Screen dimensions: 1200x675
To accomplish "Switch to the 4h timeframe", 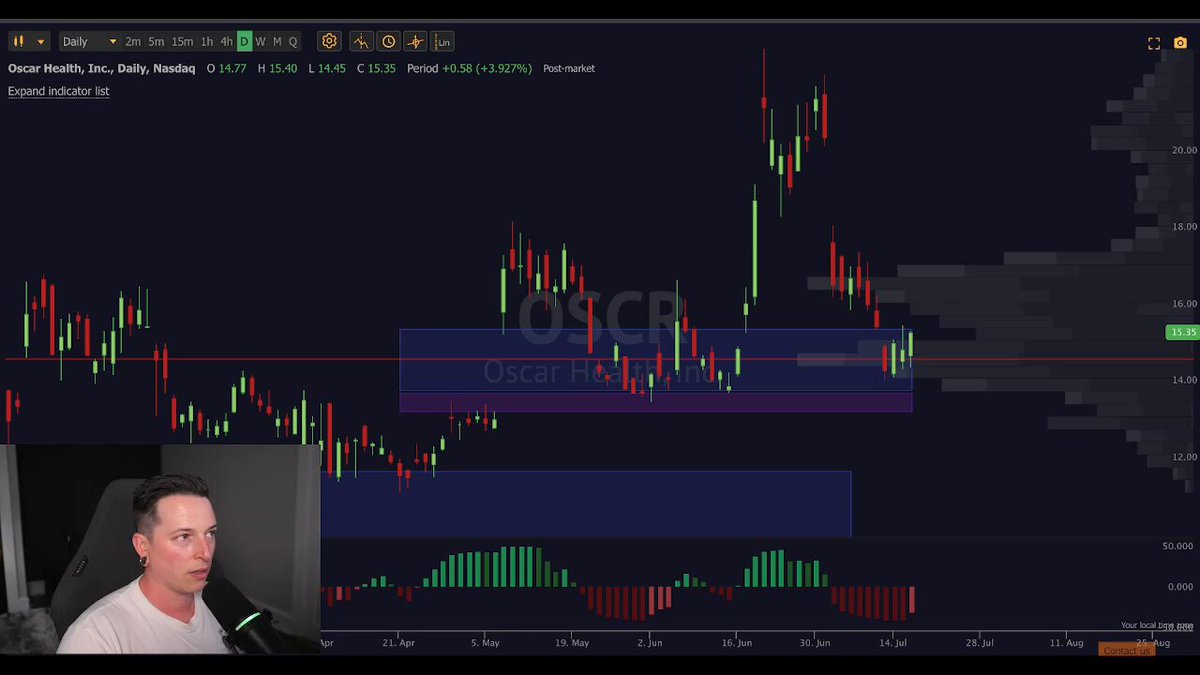I will (x=227, y=42).
